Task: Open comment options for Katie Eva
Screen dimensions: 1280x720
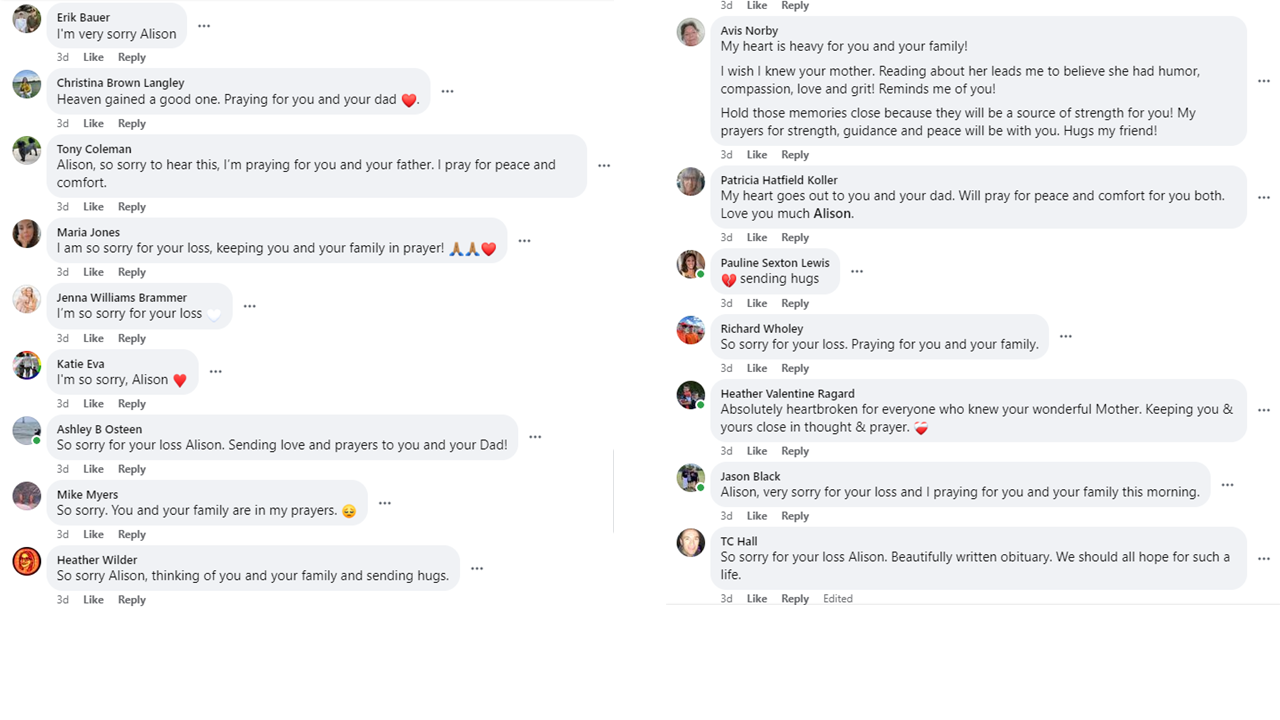Action: click(x=215, y=372)
